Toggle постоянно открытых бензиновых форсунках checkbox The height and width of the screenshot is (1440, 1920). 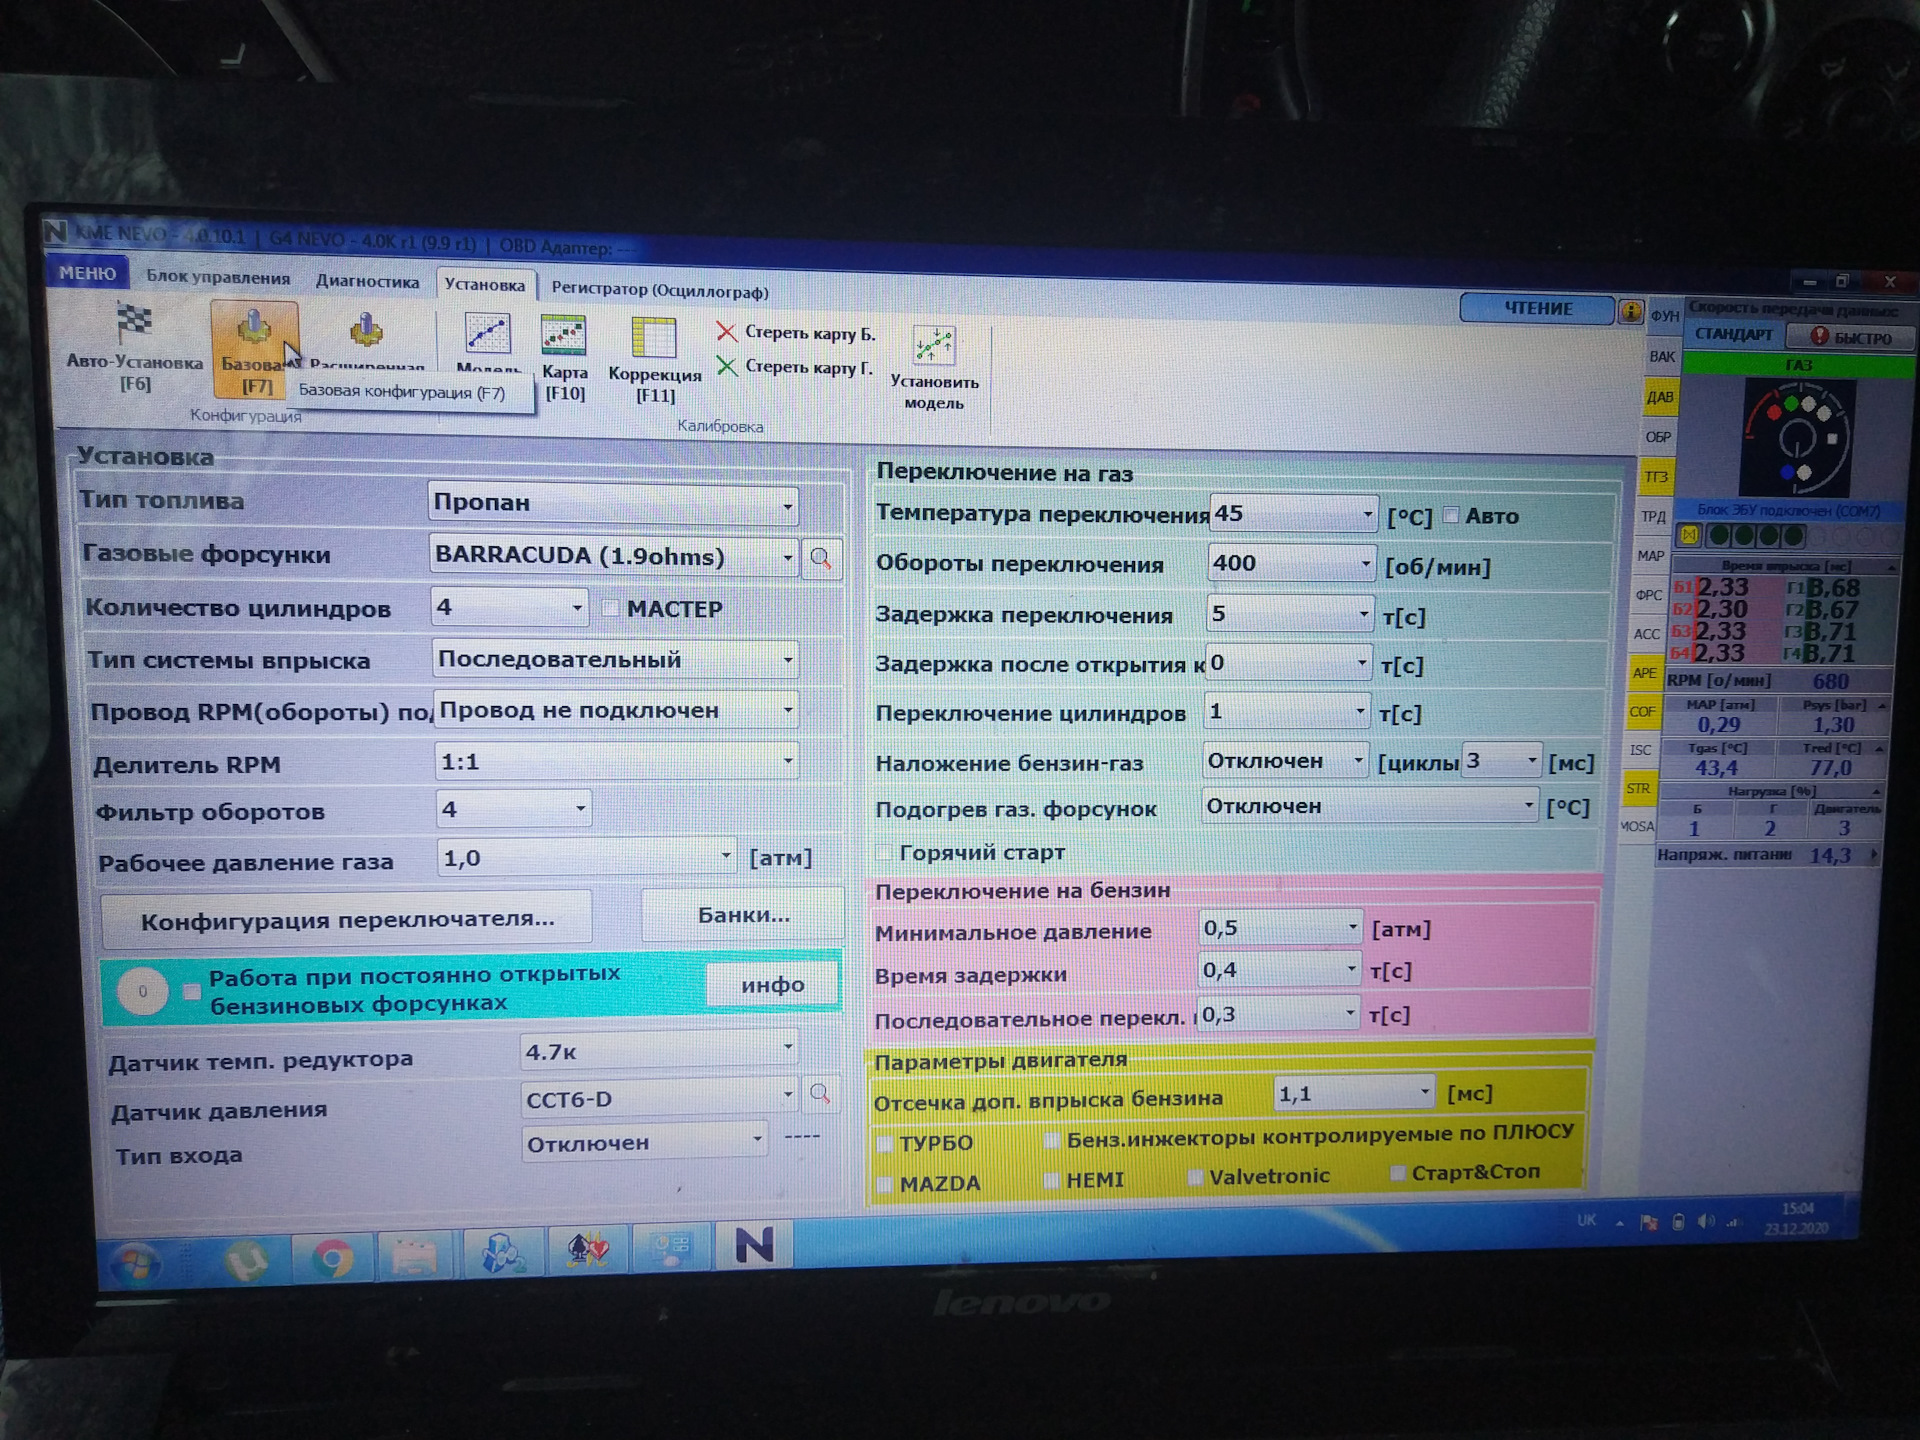click(x=191, y=991)
